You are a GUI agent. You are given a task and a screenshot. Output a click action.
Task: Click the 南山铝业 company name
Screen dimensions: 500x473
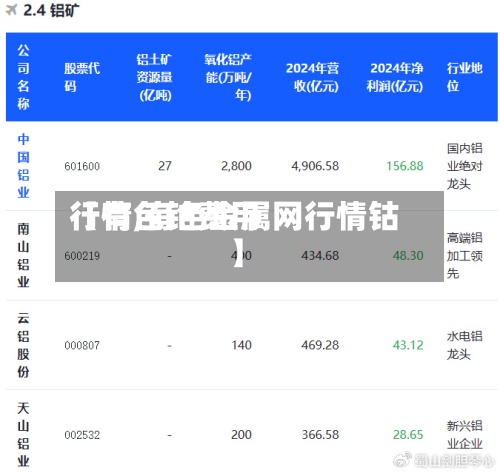point(23,255)
